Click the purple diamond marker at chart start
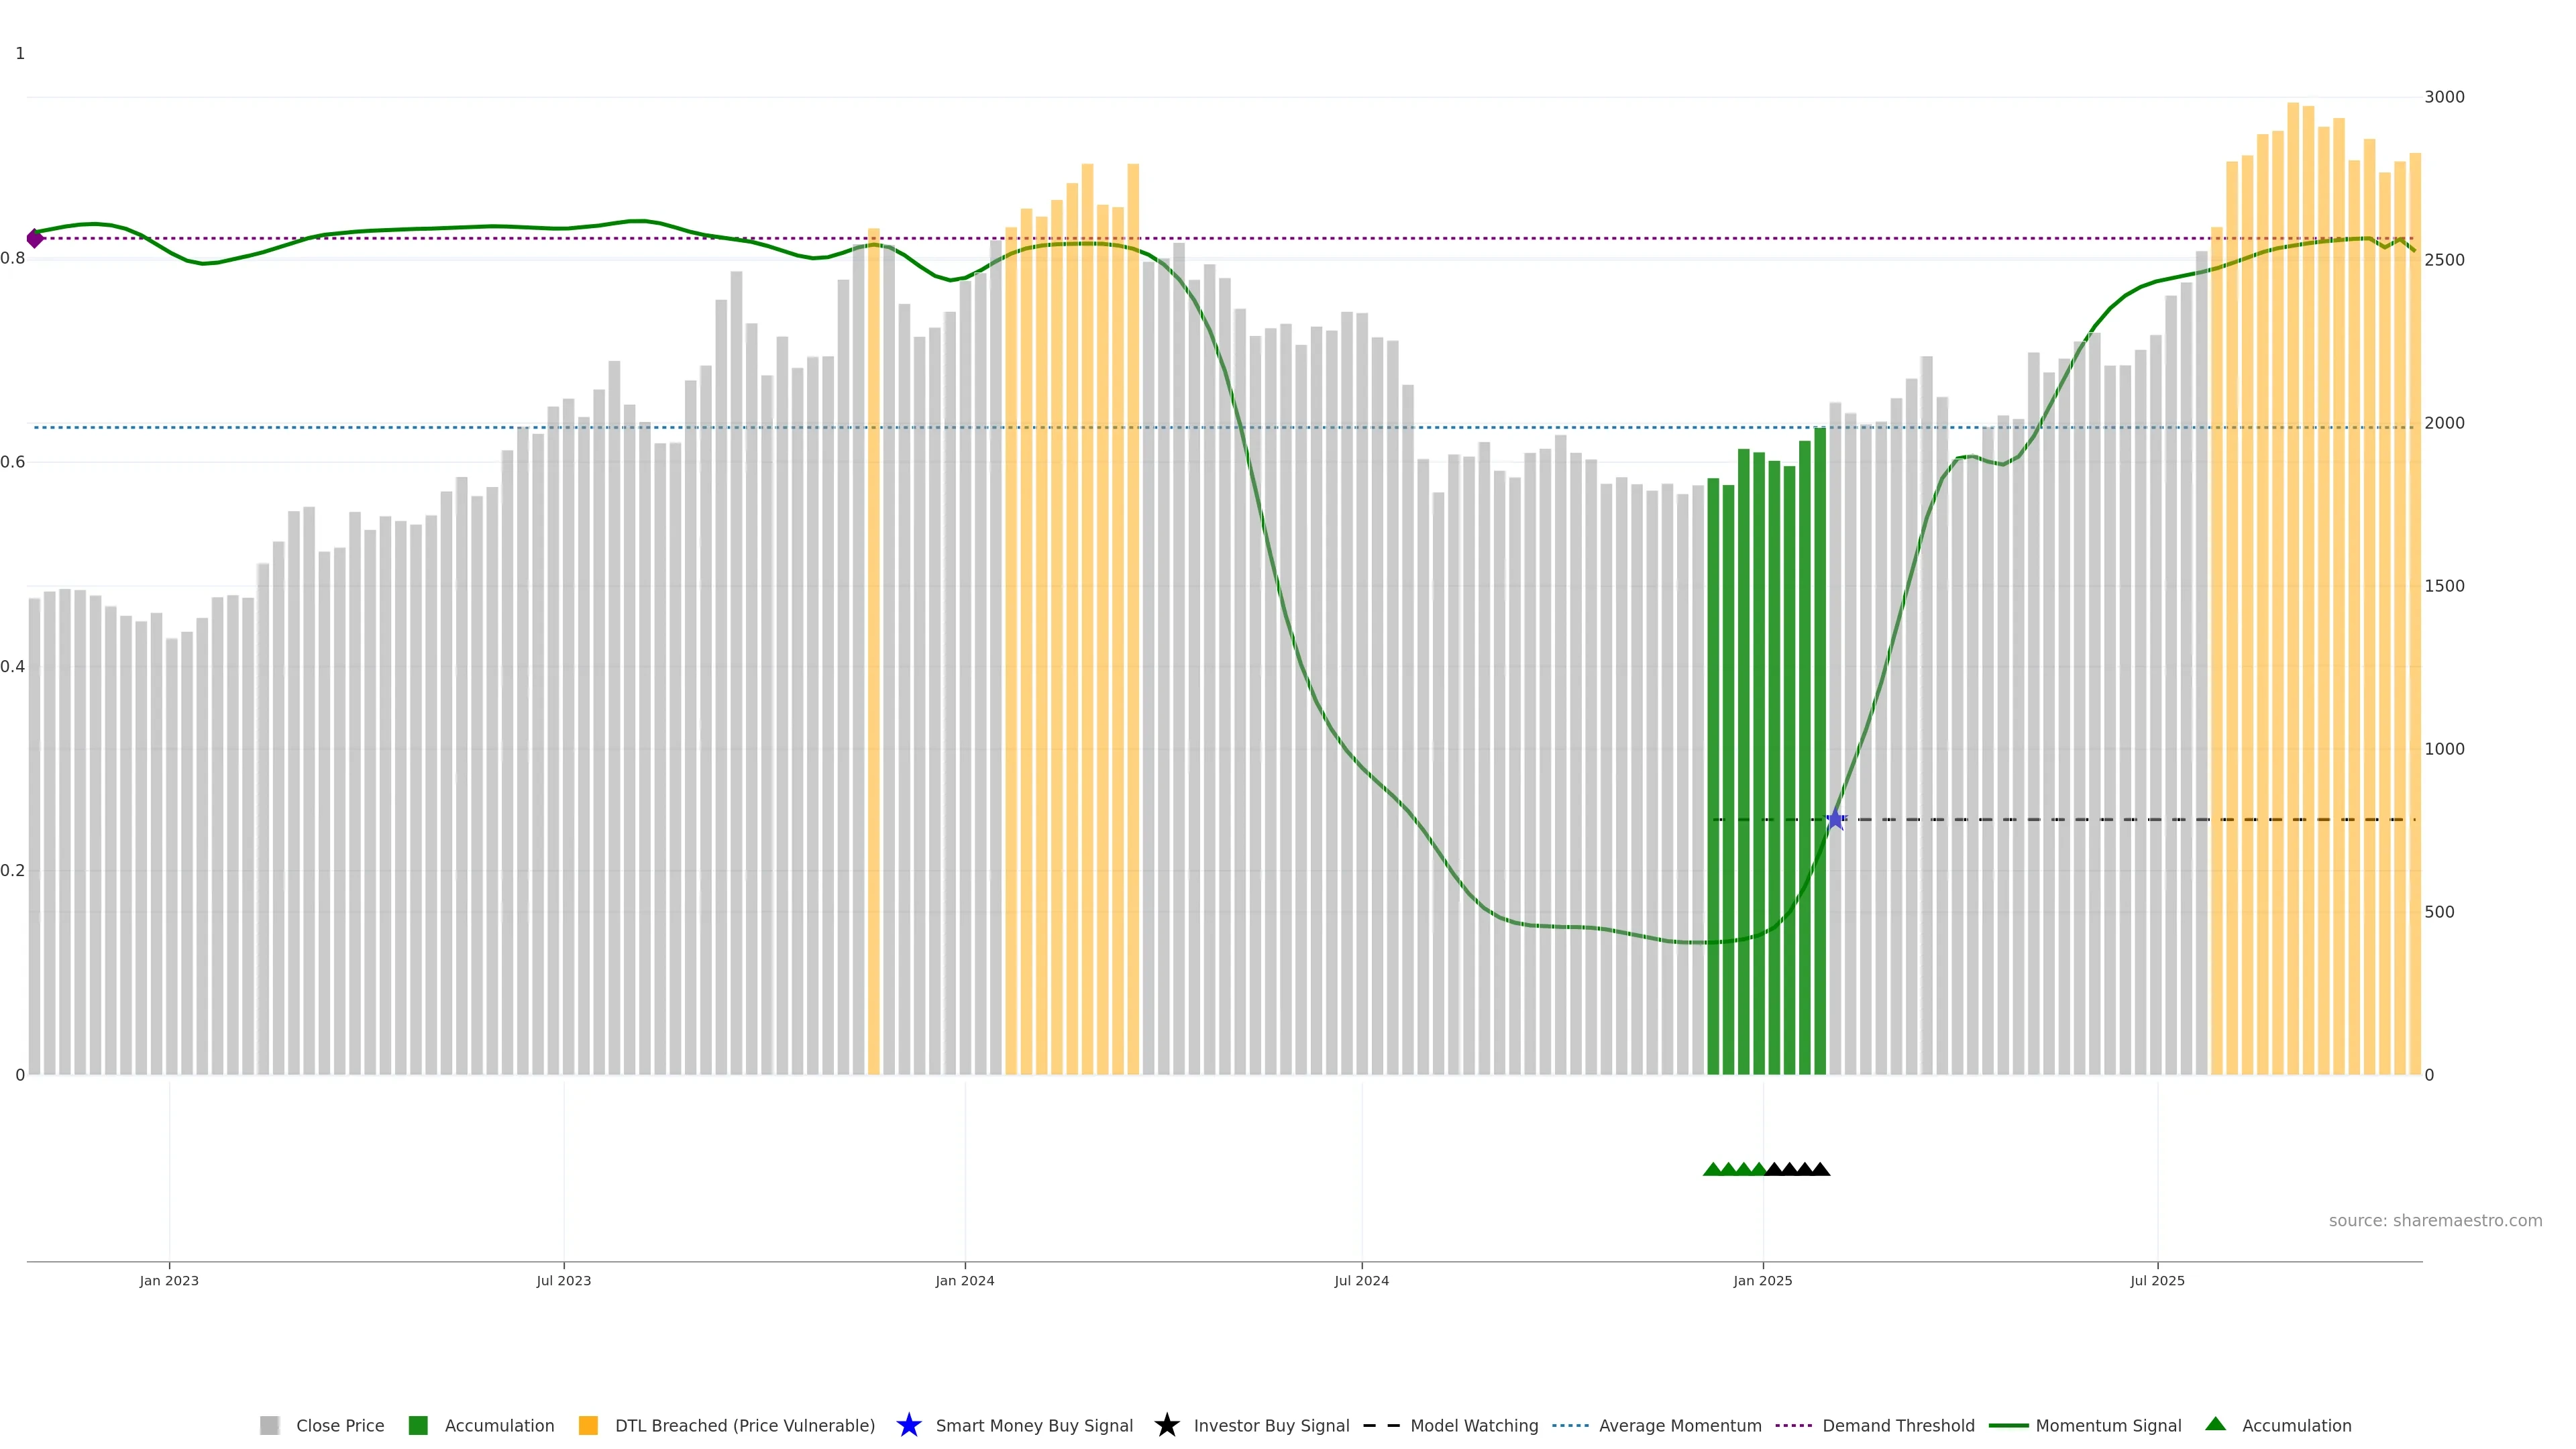Image resolution: width=2576 pixels, height=1449 pixels. pyautogui.click(x=35, y=238)
